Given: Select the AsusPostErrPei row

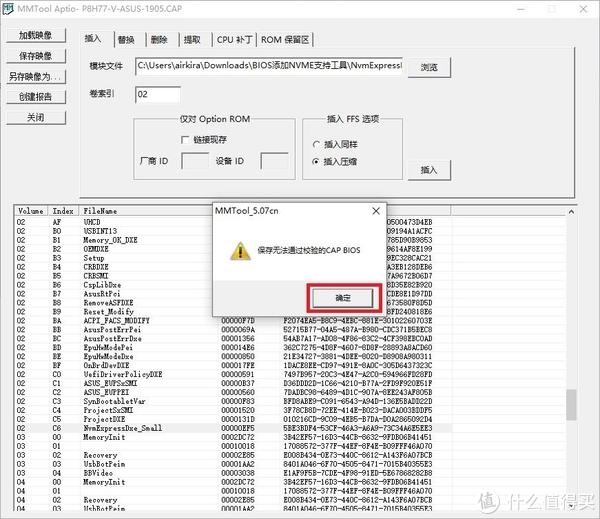Looking at the screenshot, I should point(233,330).
